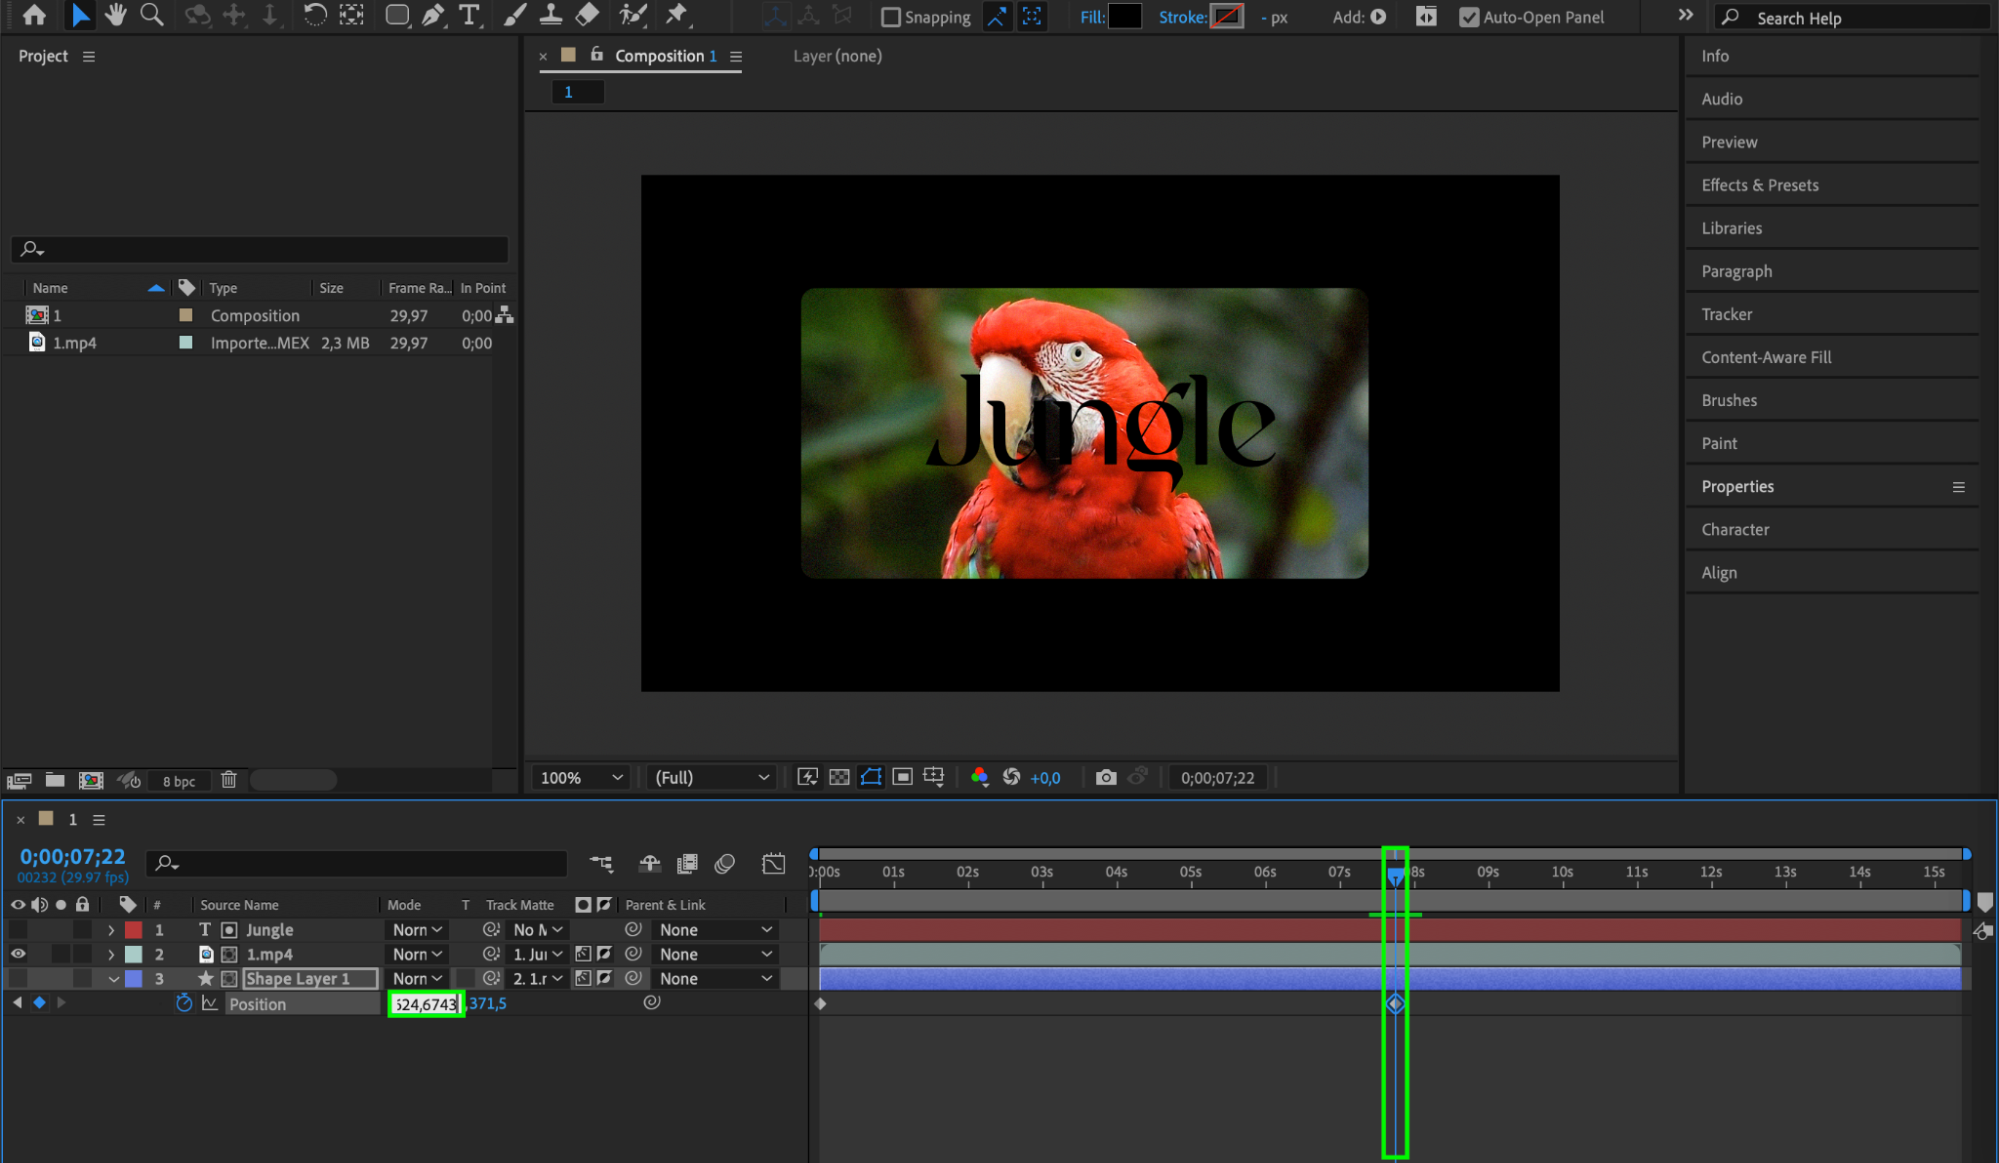Viewport: 1999px width, 1163px height.
Task: Click the 8 bpc color depth button
Action: (x=179, y=781)
